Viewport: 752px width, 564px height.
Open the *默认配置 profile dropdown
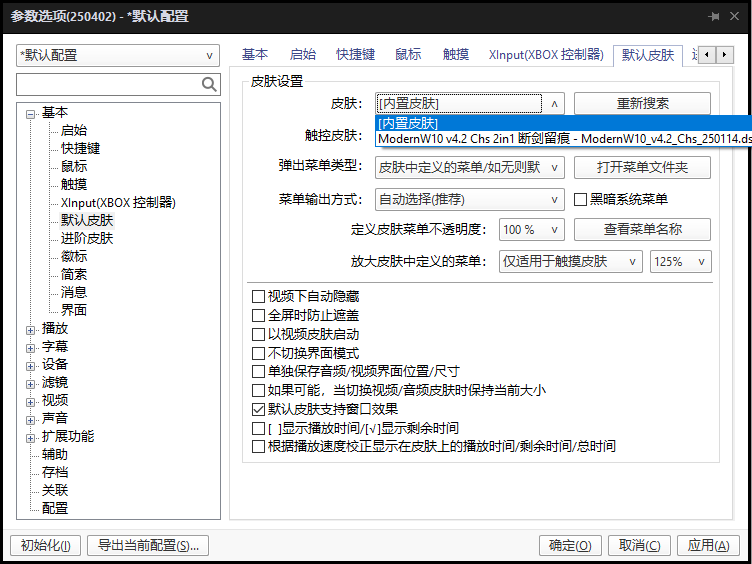118,56
